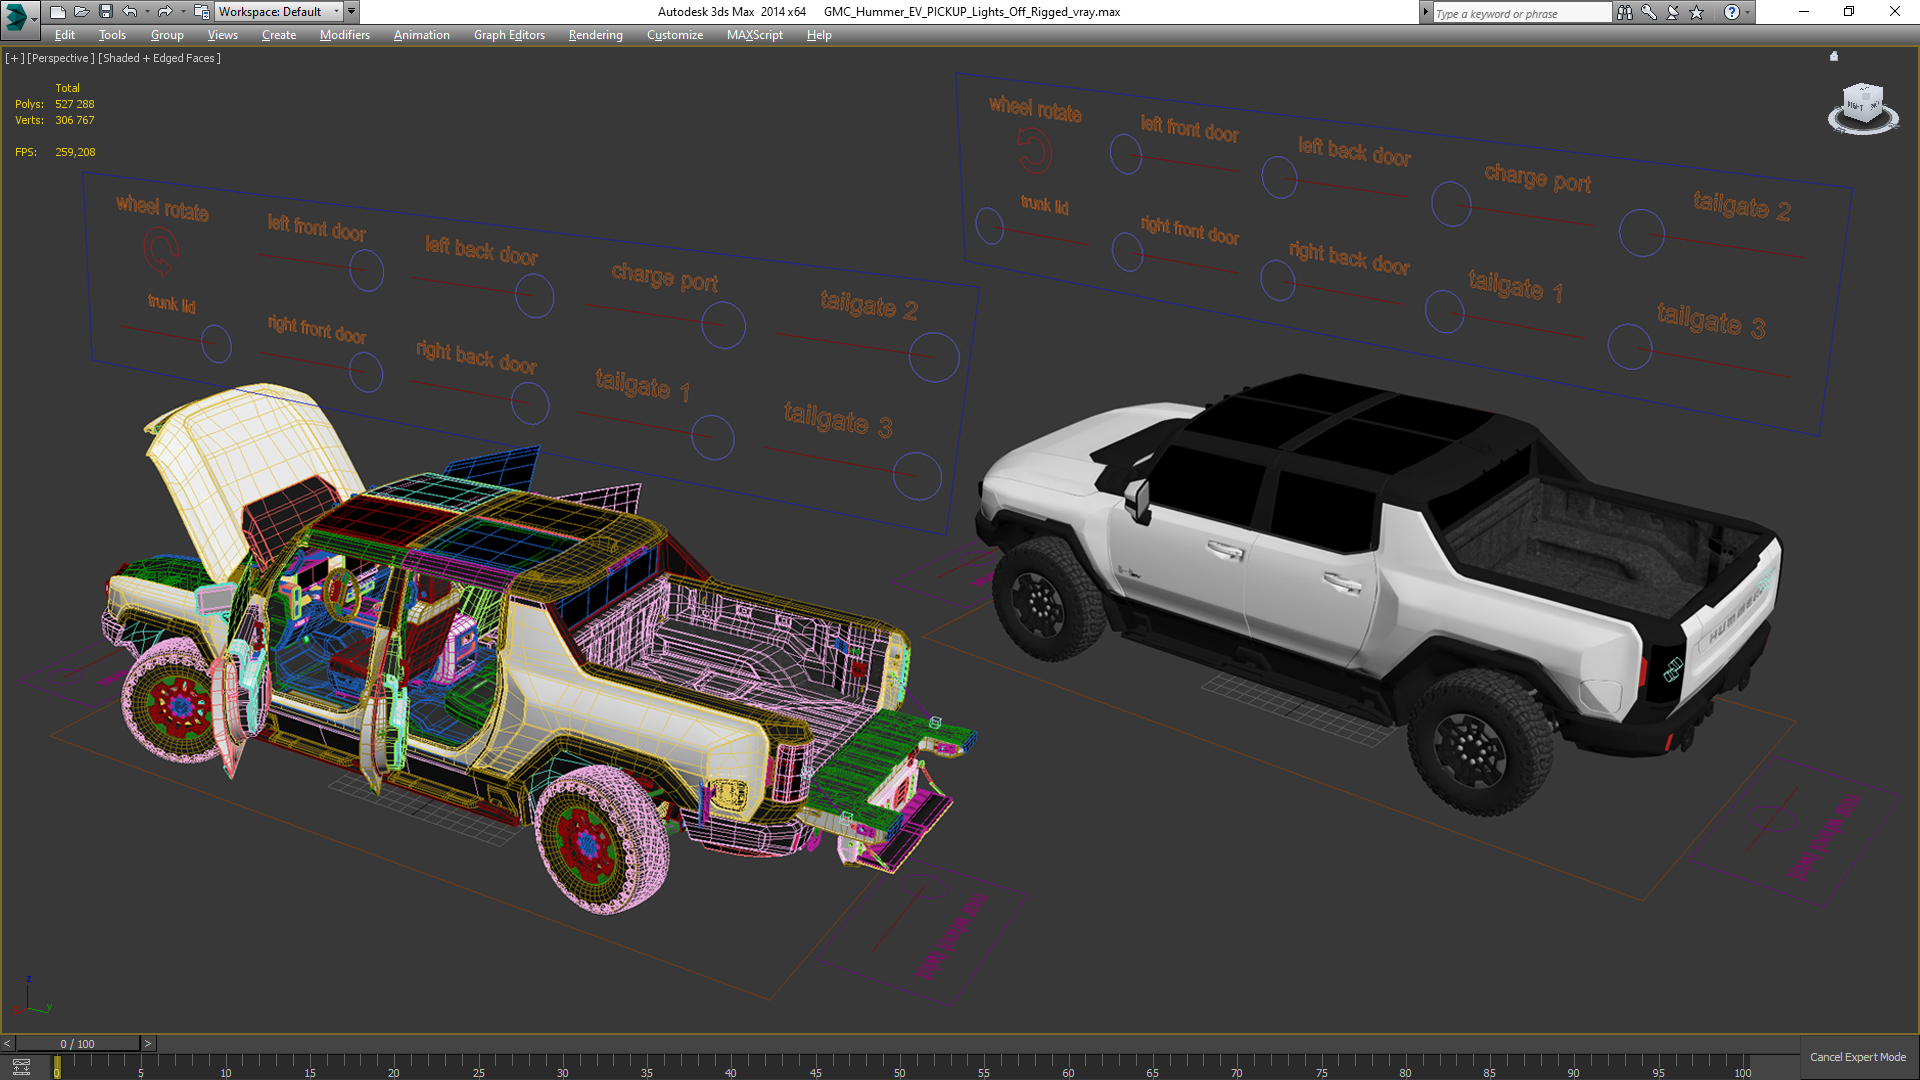
Task: Open the Edit menu
Action: [65, 35]
